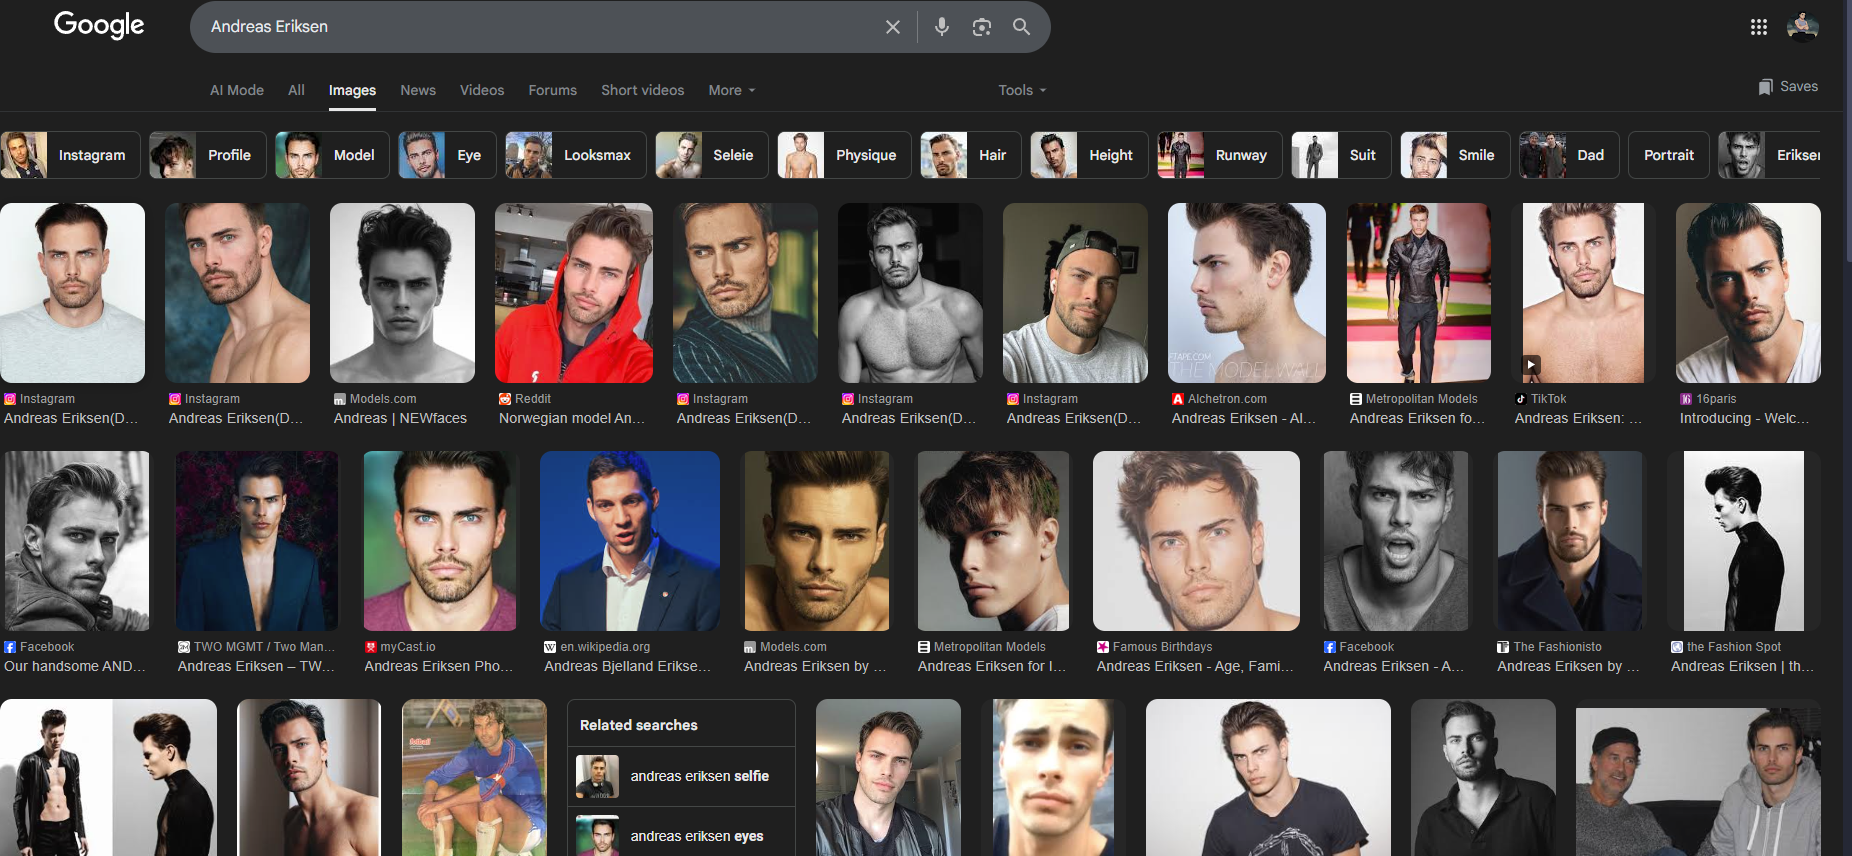Click the magnifier search button
This screenshot has width=1852, height=856.
pyautogui.click(x=1021, y=27)
